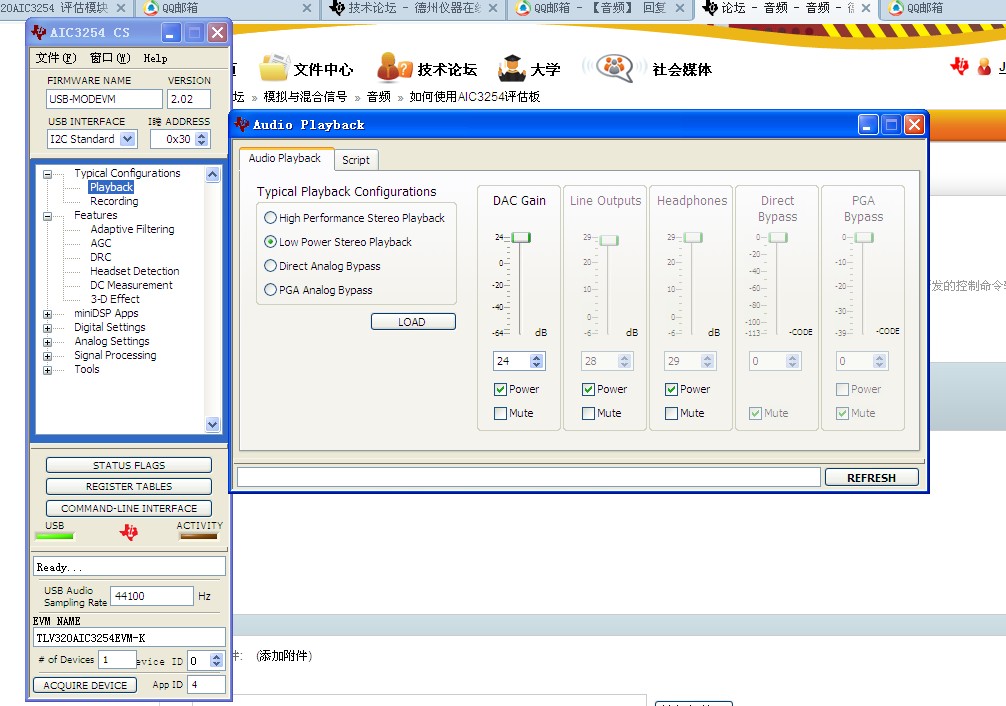
Task: Click Direct Bypass slider thumb
Action: (778, 237)
